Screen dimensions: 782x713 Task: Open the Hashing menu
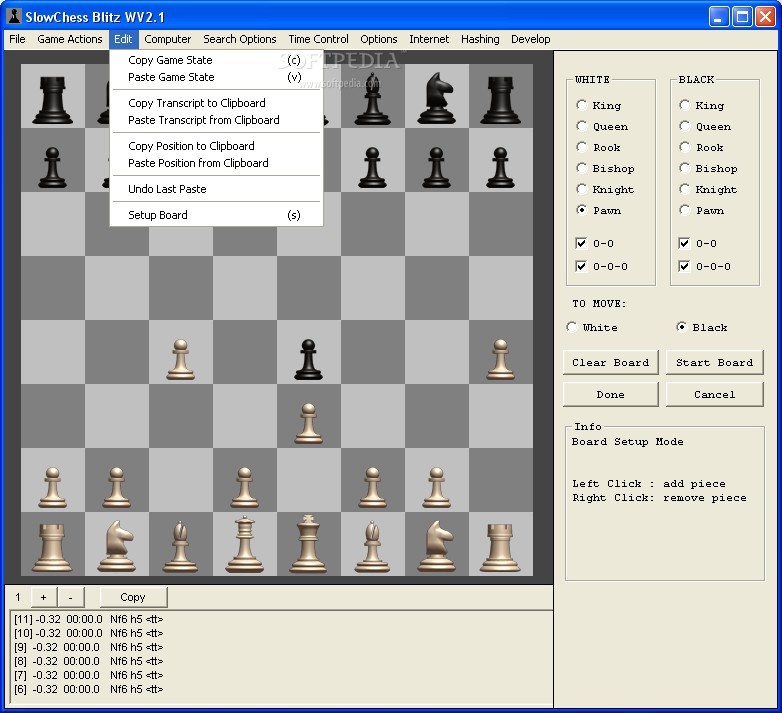[480, 39]
